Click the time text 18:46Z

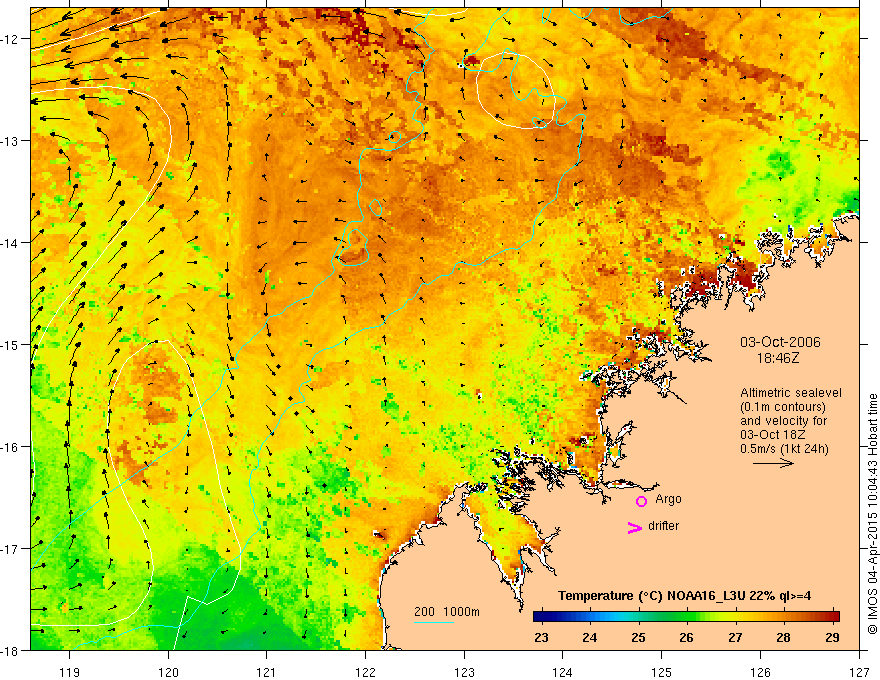pos(778,357)
